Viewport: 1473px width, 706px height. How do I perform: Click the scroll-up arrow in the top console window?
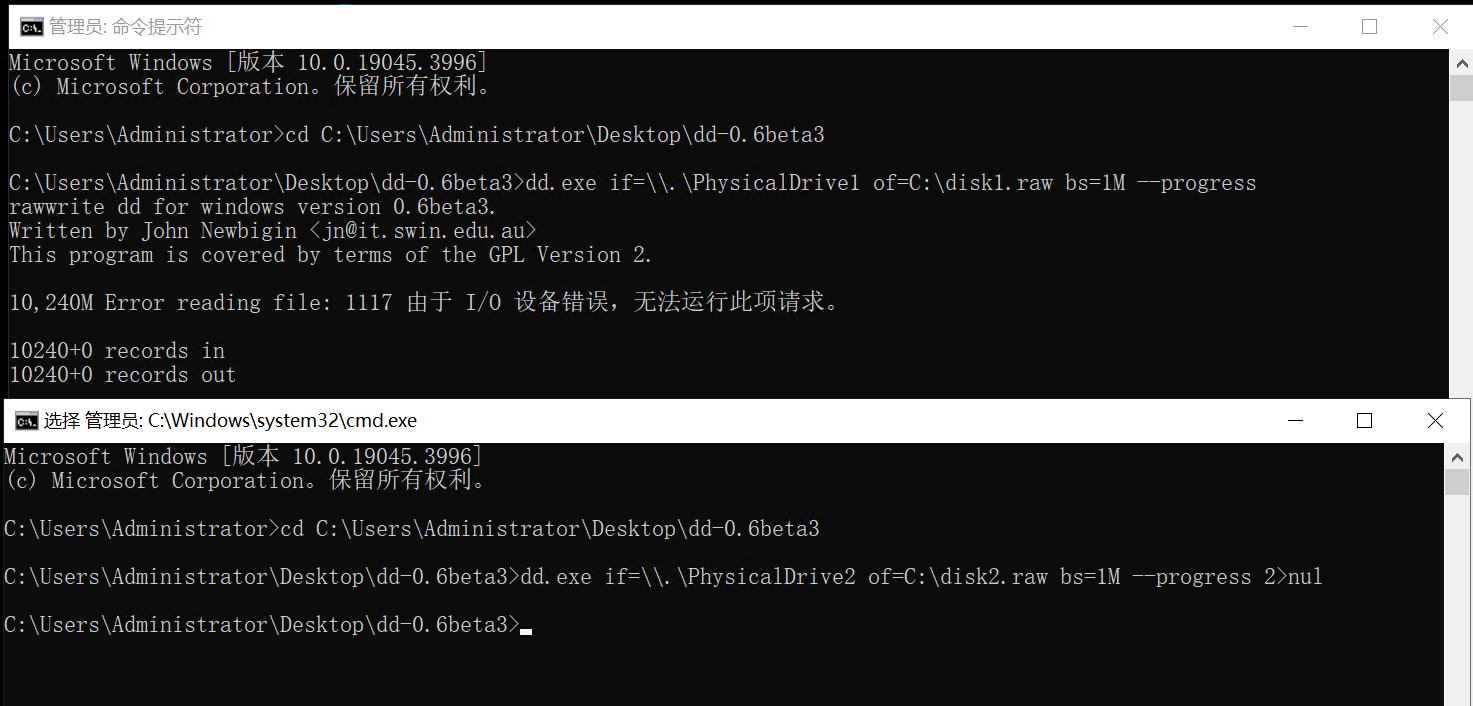[1461, 61]
